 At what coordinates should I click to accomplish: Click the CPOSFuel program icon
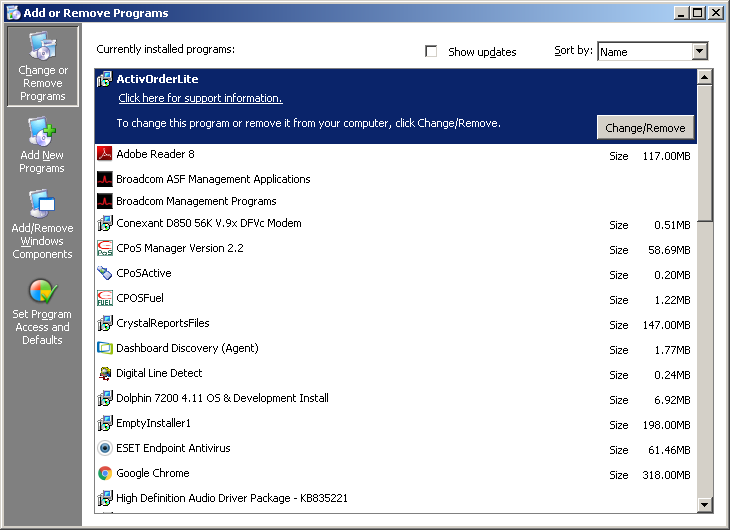(x=105, y=298)
